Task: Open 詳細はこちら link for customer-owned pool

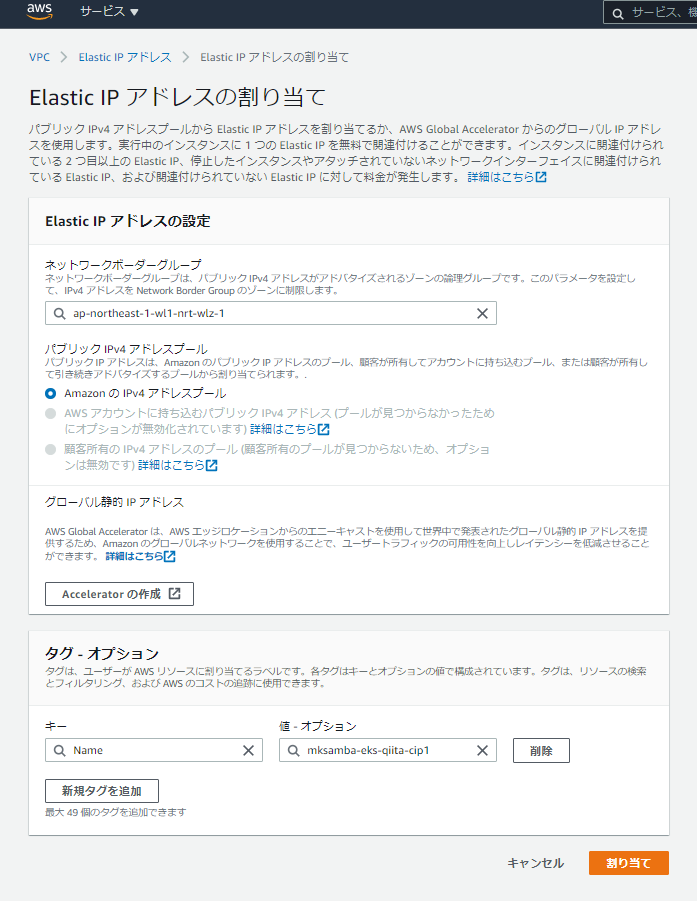Action: coord(178,465)
